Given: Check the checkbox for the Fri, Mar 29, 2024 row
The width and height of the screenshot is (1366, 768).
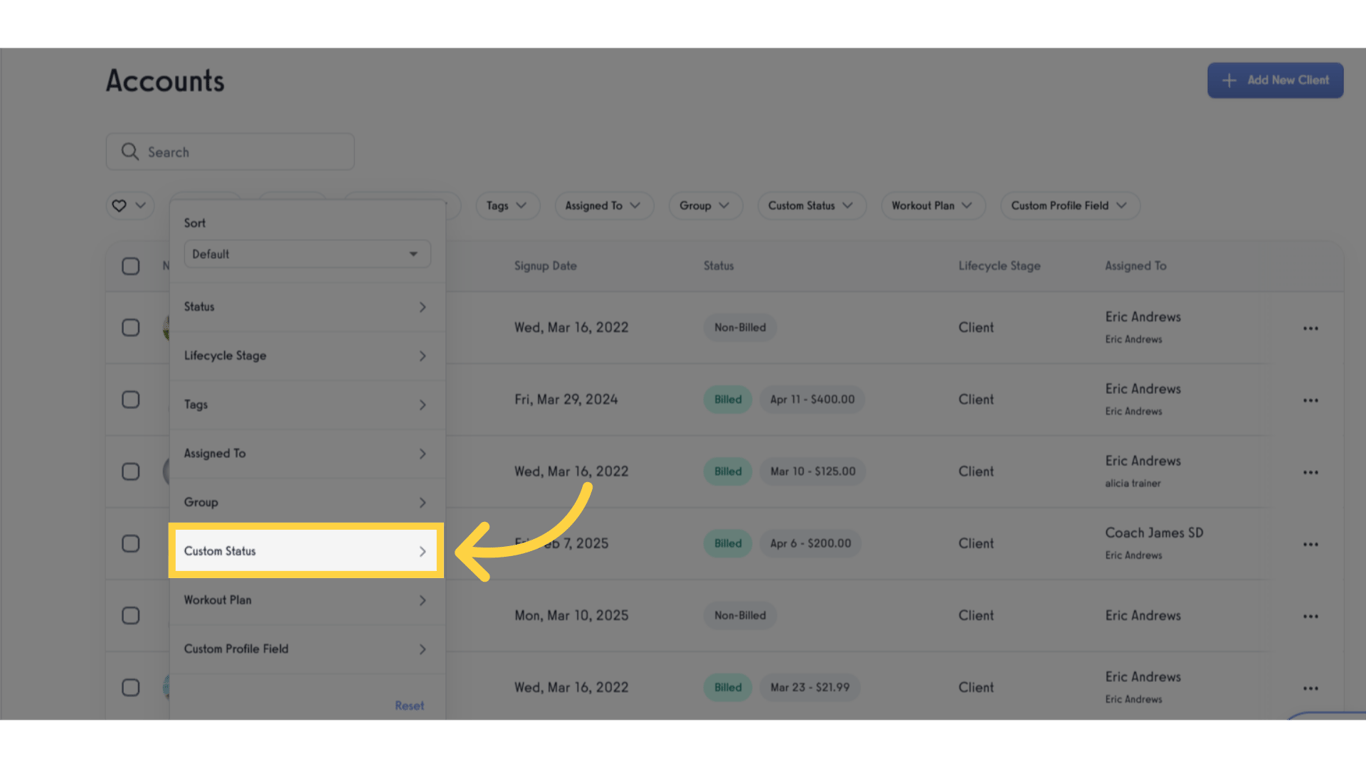Looking at the screenshot, I should click(131, 399).
